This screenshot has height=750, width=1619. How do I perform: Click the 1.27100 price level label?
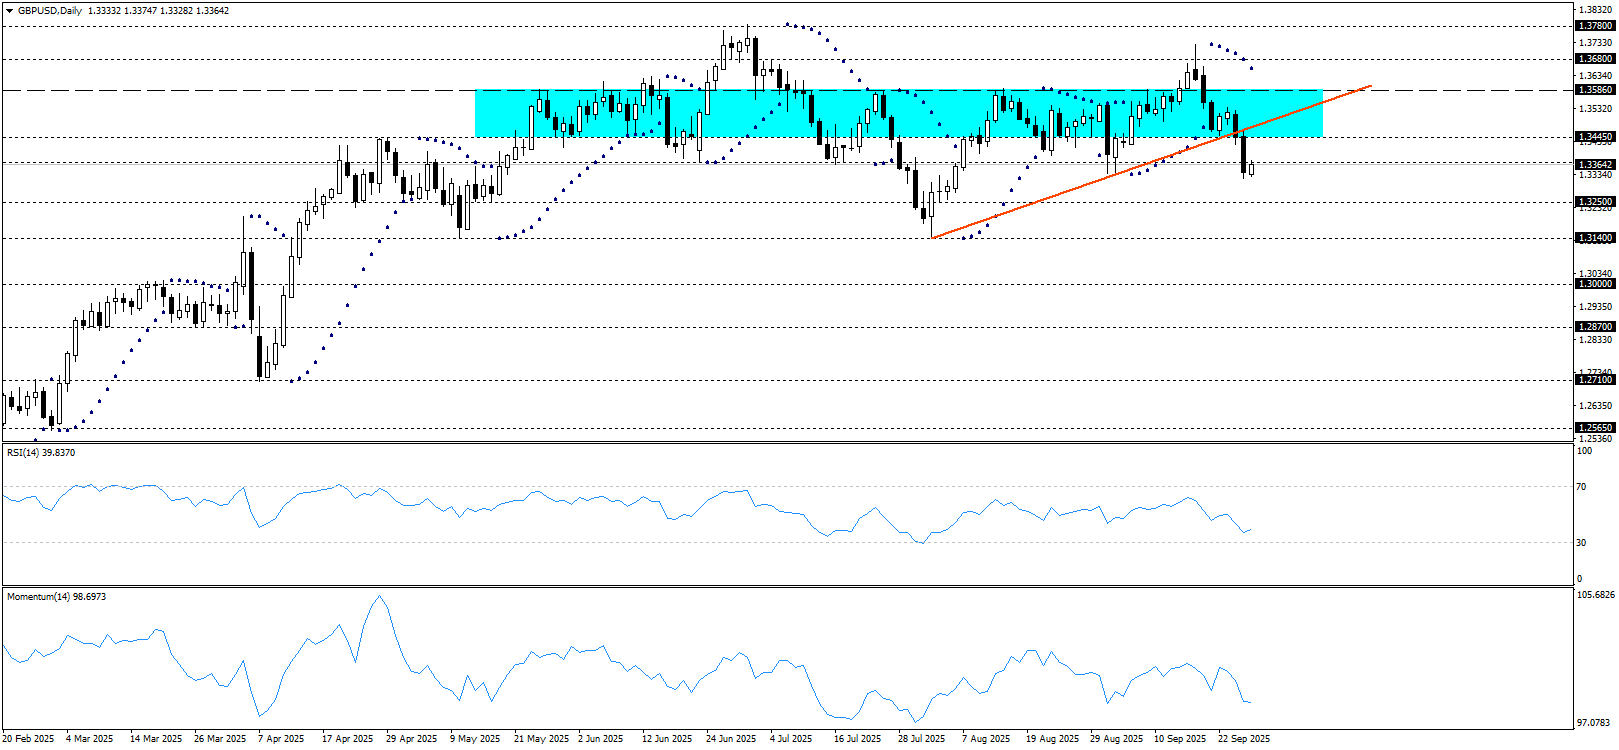point(1595,380)
